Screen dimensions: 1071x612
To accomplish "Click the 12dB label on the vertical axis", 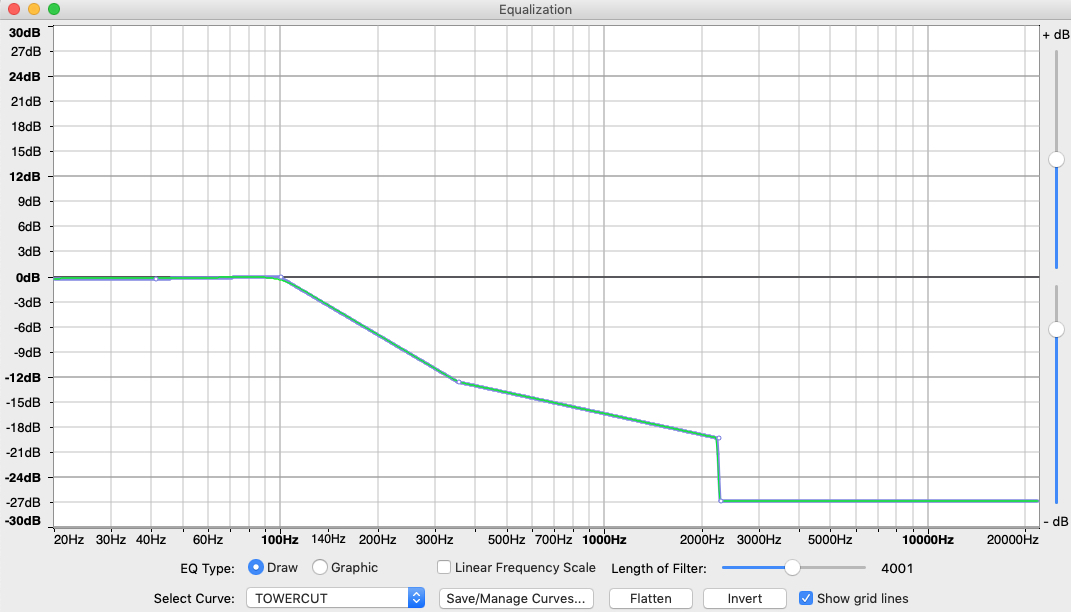I will (x=25, y=176).
